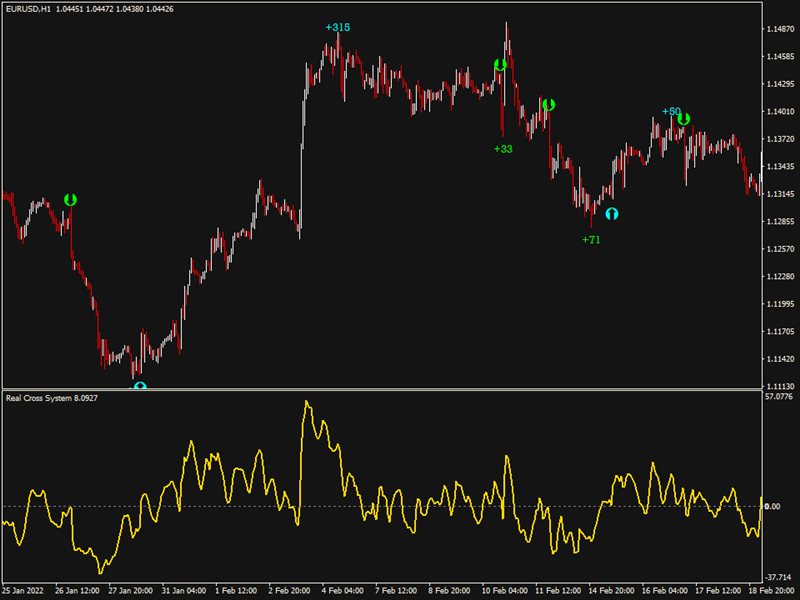Select the +50 profit label

671,112
